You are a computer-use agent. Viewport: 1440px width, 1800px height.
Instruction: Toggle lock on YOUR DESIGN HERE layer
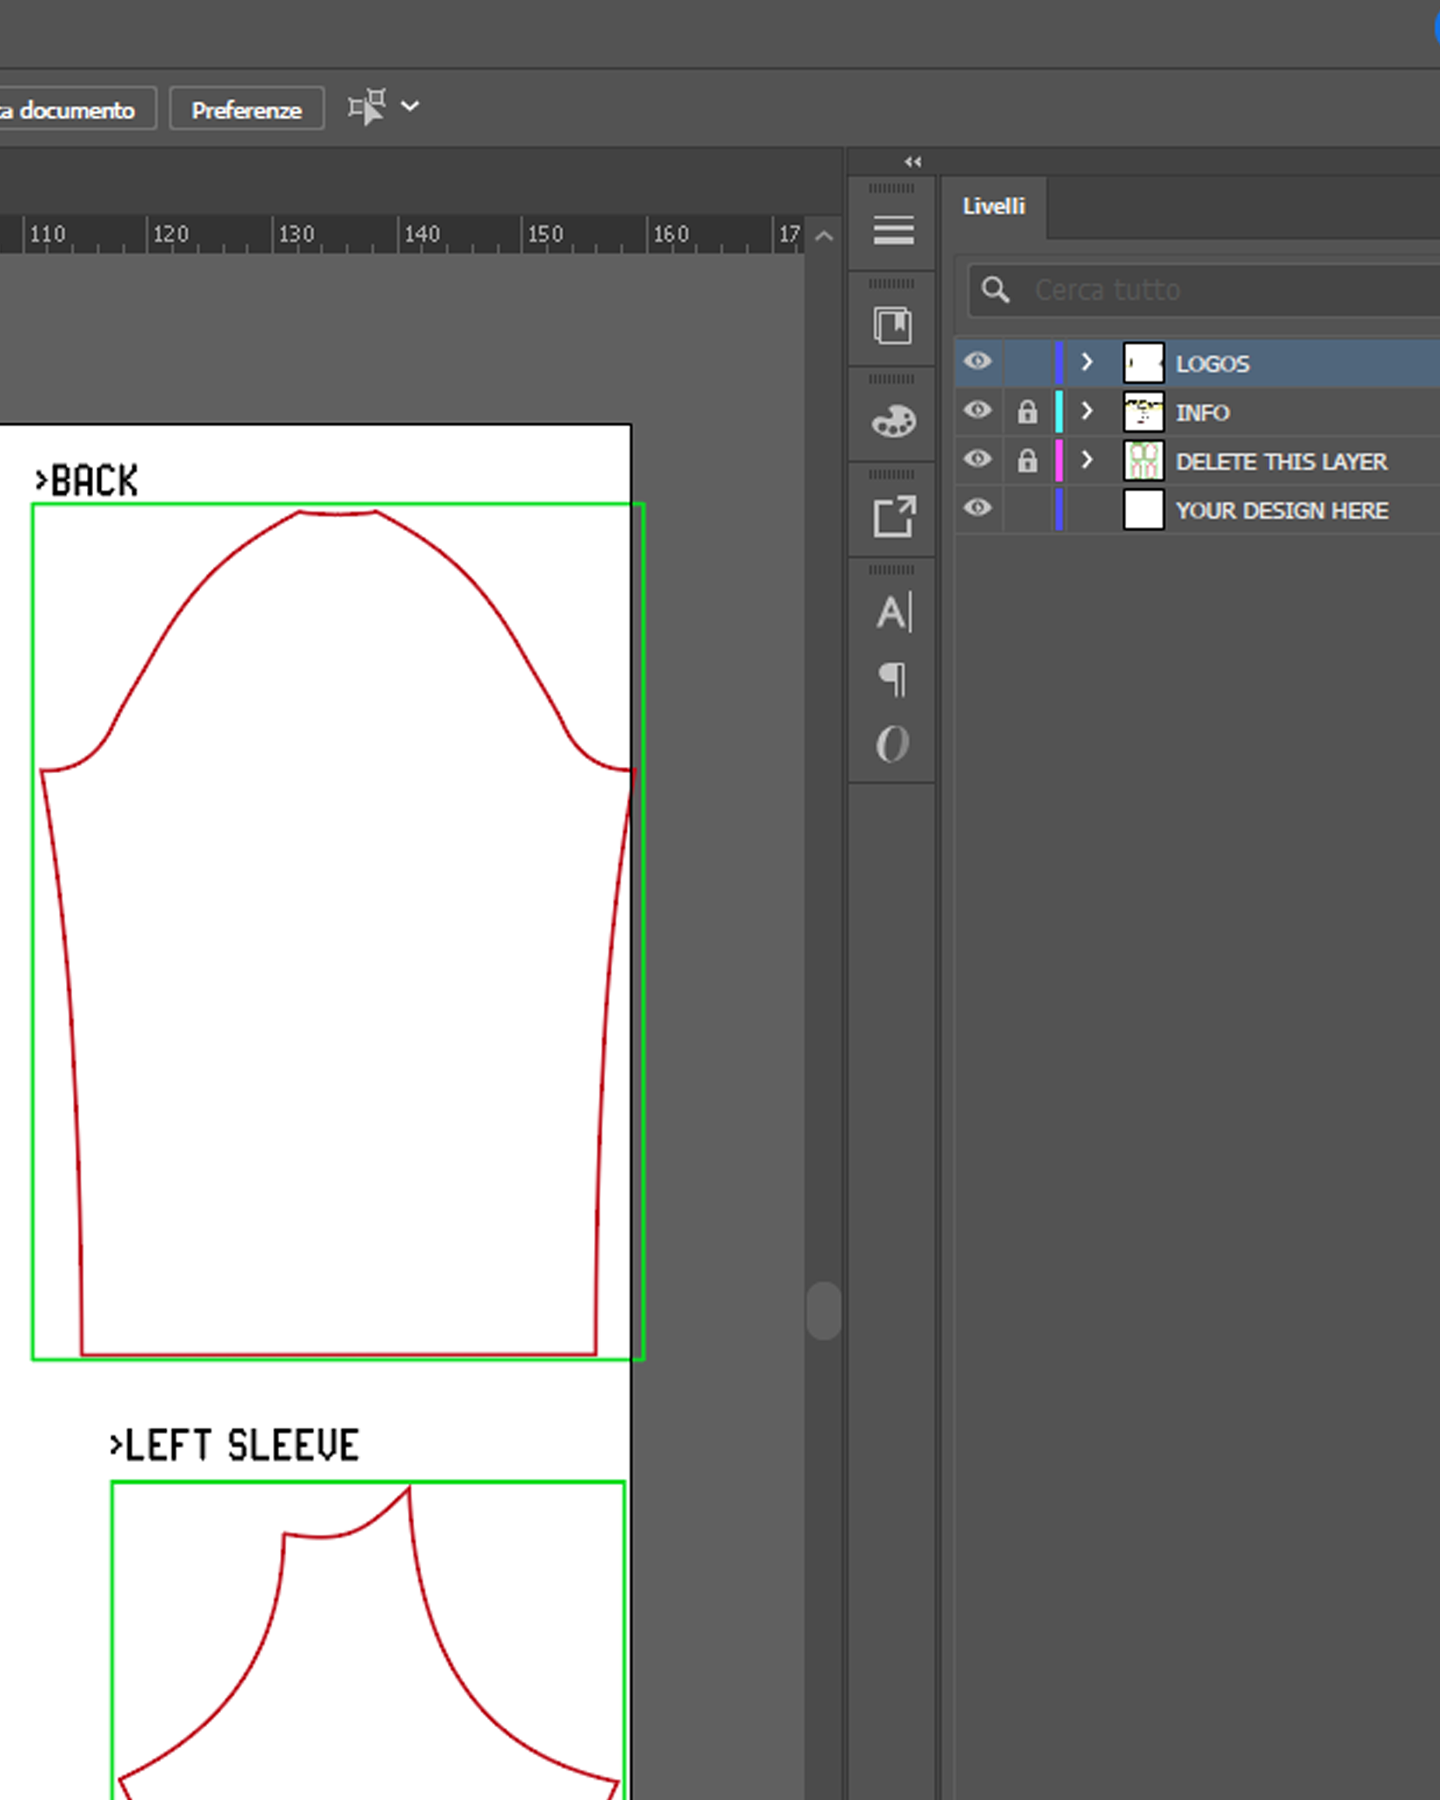pos(1027,509)
